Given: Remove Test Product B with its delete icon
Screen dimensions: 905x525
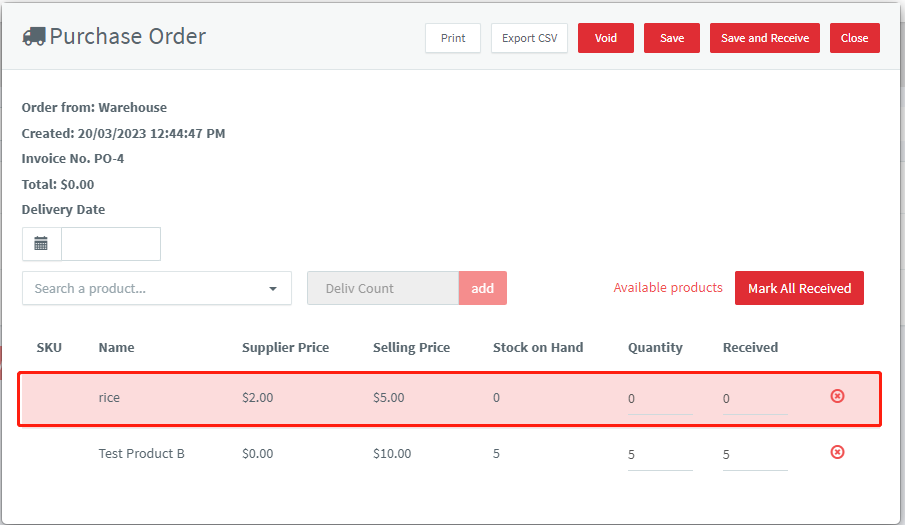Looking at the screenshot, I should [x=837, y=452].
